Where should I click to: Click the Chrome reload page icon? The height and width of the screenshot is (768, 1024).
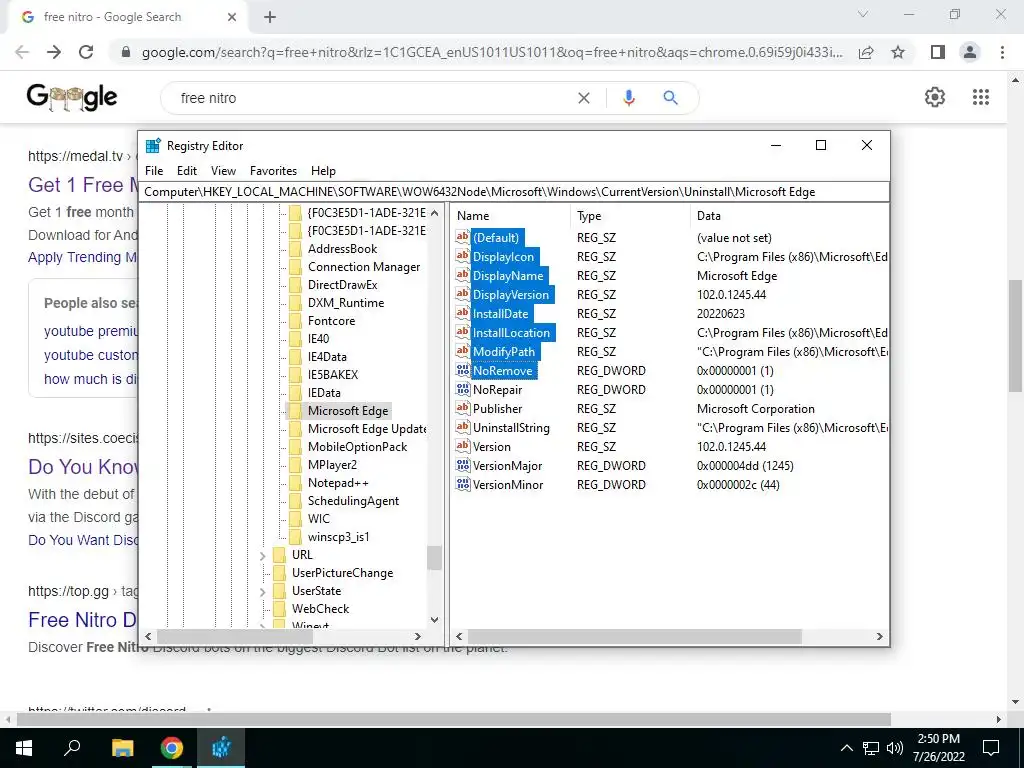point(86,52)
